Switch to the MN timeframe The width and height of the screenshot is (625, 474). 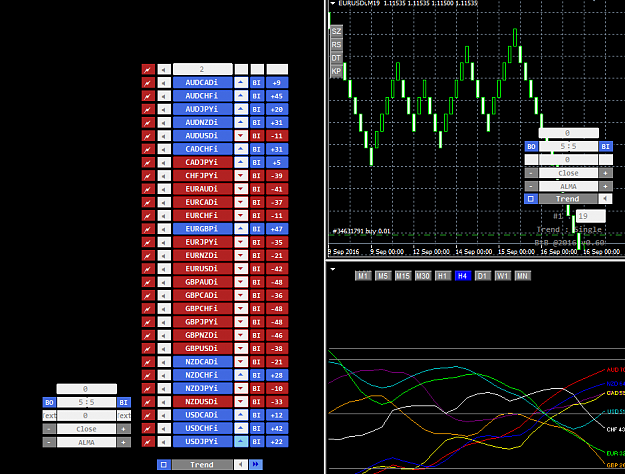tap(522, 276)
